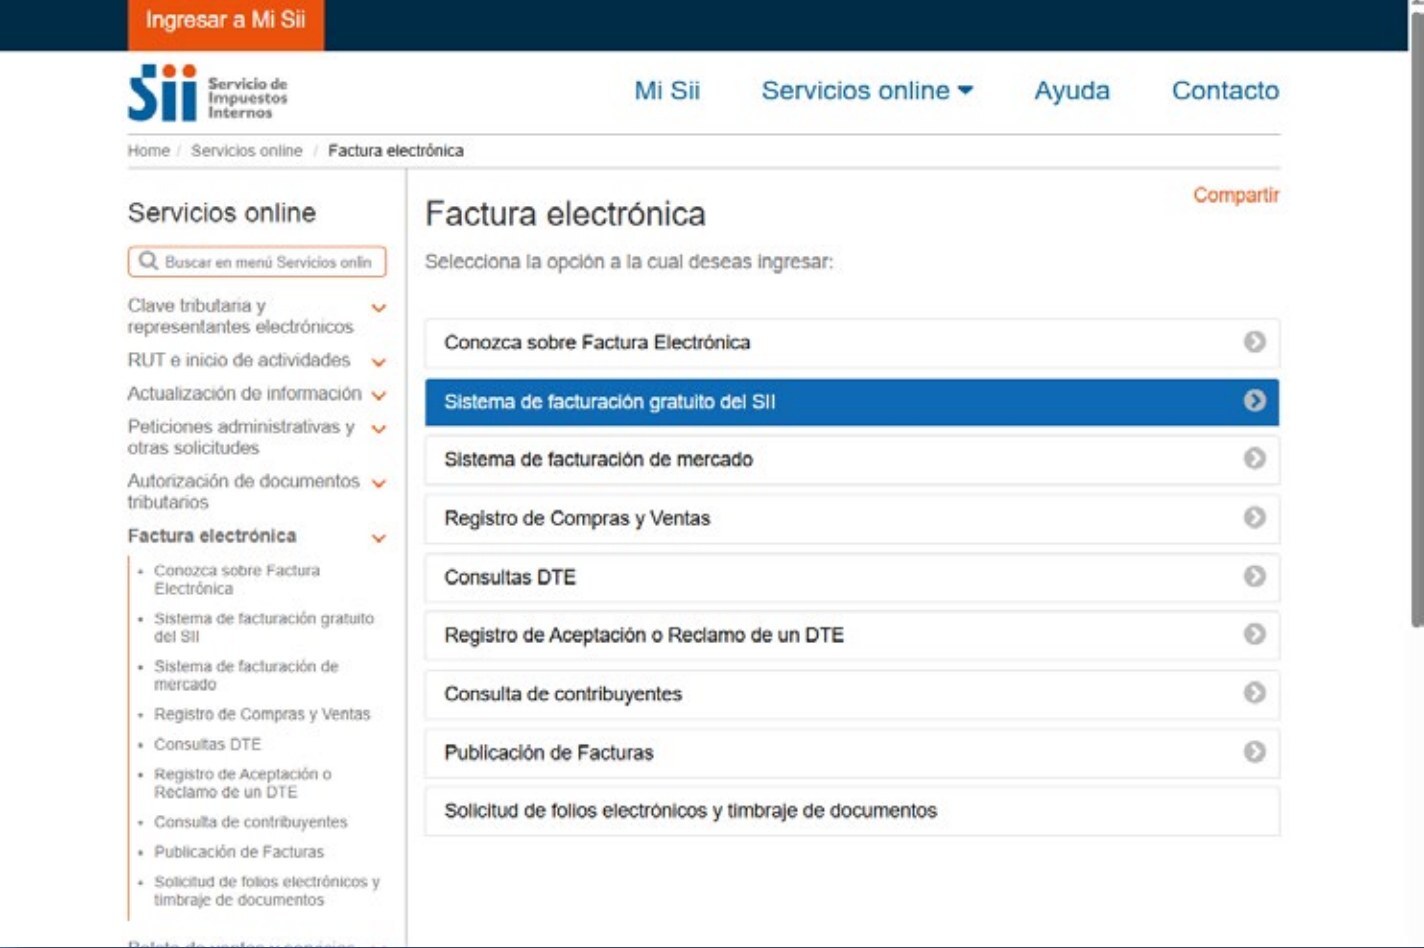Screen dimensions: 1424x948
Task: Click sidebar link Sistema de facturación de mercado
Action: click(246, 675)
